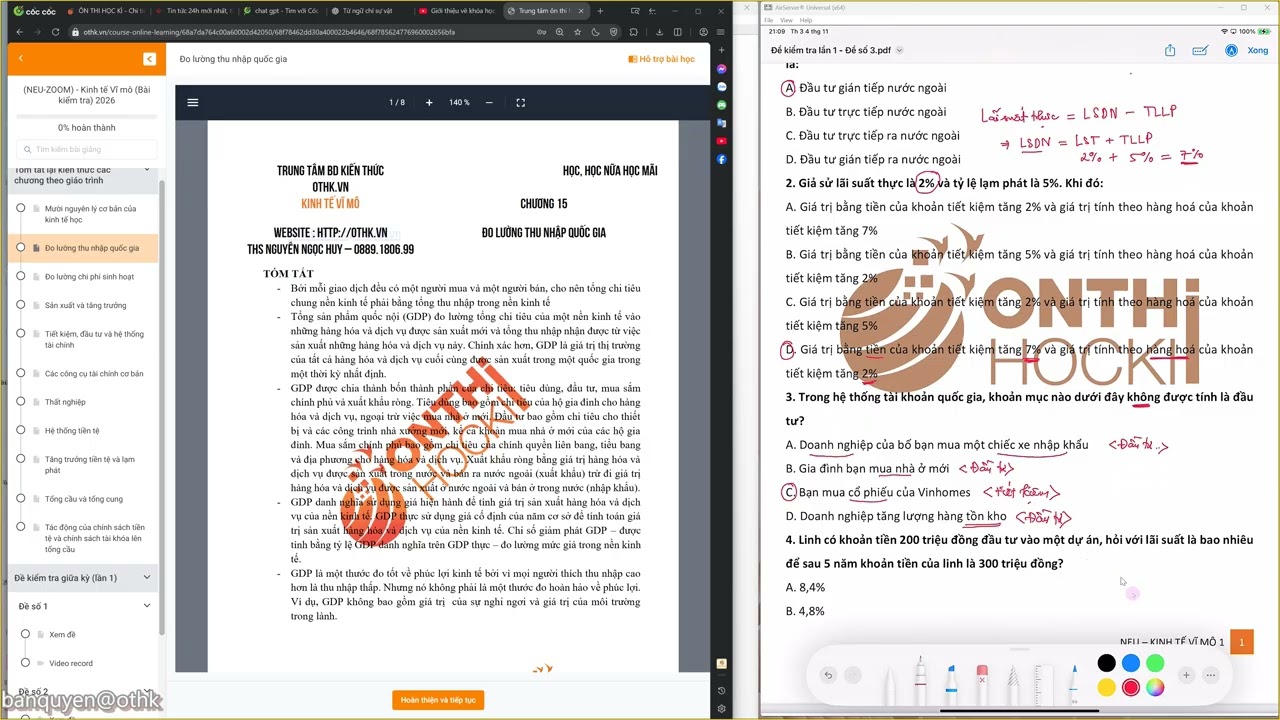Select lesson radio 'Các công cụ tài chính cơ bản'
Image resolution: width=1280 pixels, height=720 pixels.
click(x=20, y=373)
